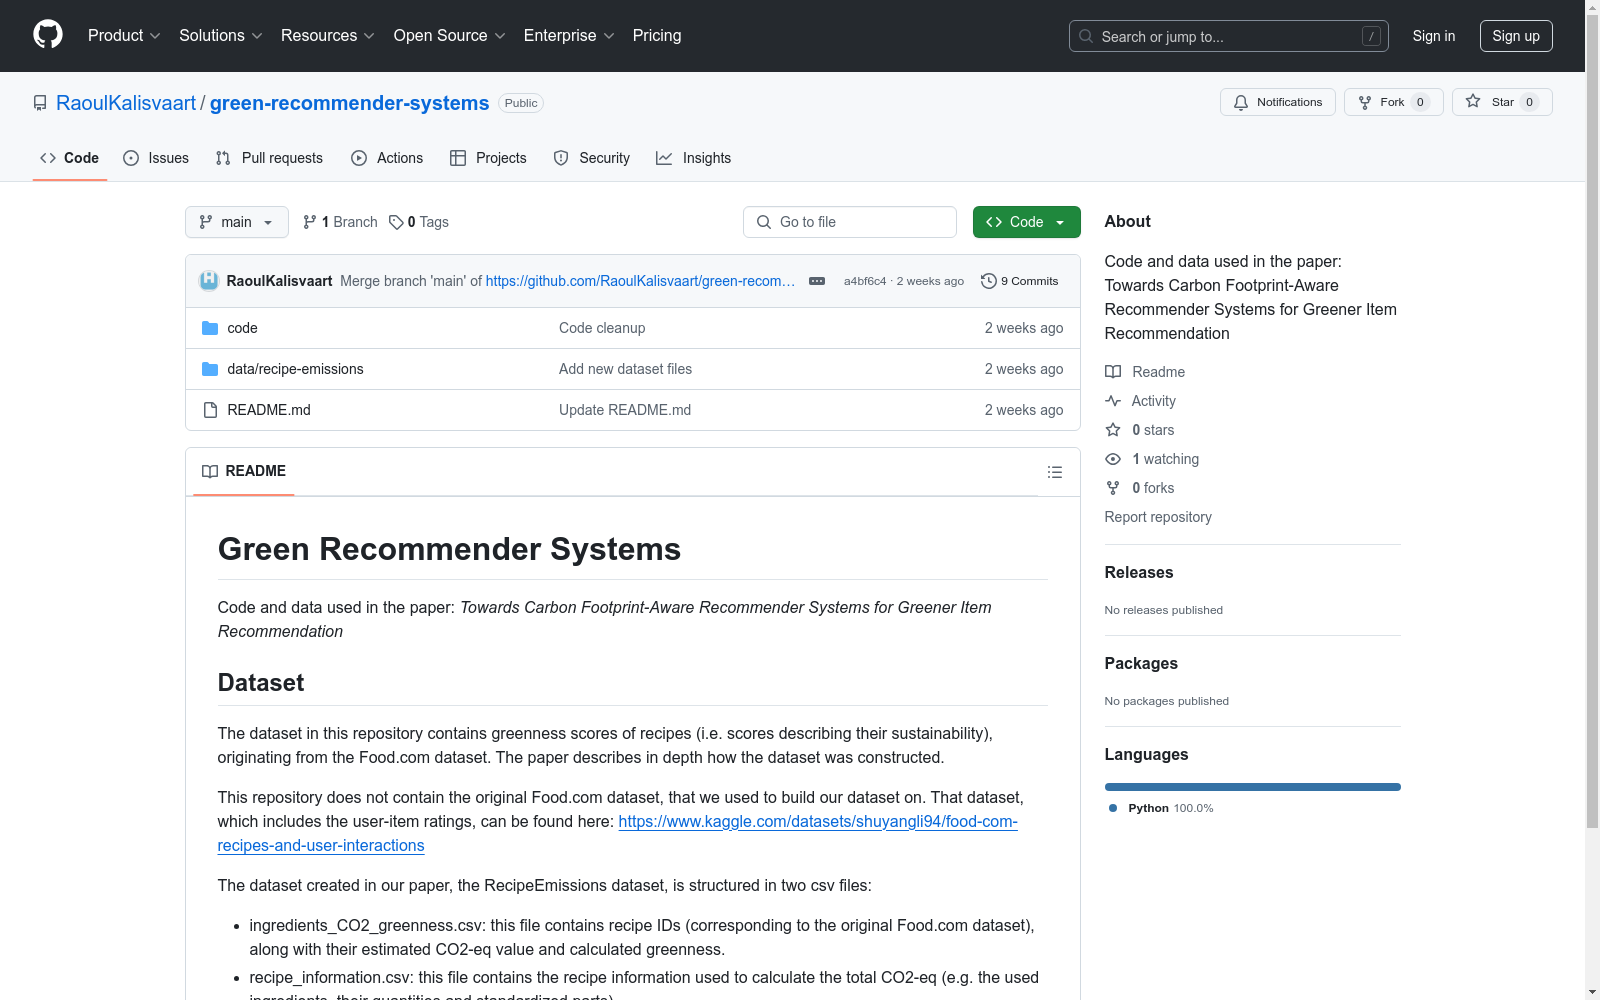
Task: Open the Actions tab
Action: click(387, 158)
